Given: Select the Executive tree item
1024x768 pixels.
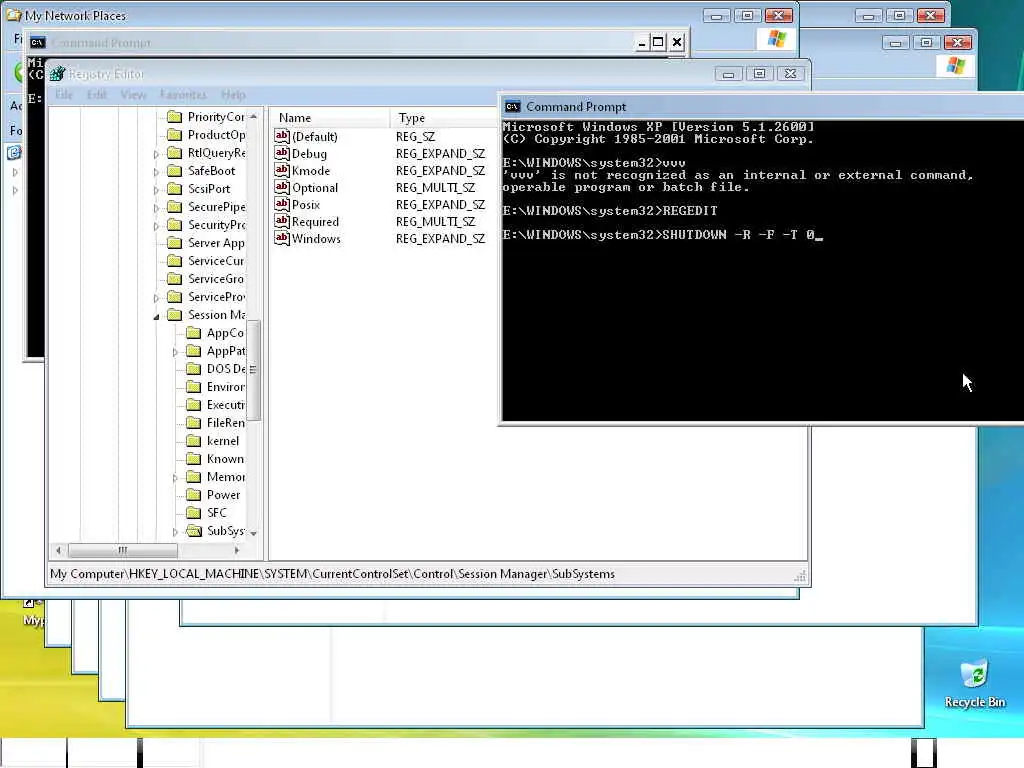Looking at the screenshot, I should coord(225,405).
